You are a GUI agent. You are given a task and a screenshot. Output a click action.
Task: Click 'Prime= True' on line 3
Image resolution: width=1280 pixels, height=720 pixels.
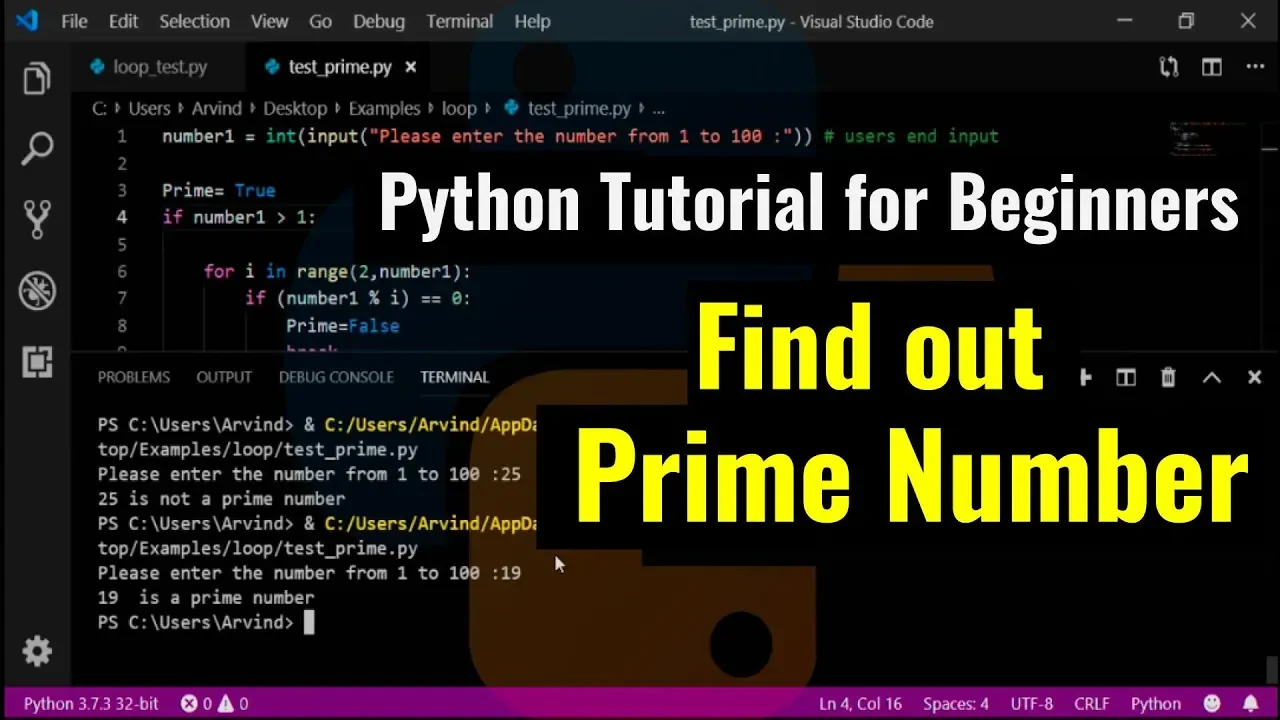pos(218,190)
